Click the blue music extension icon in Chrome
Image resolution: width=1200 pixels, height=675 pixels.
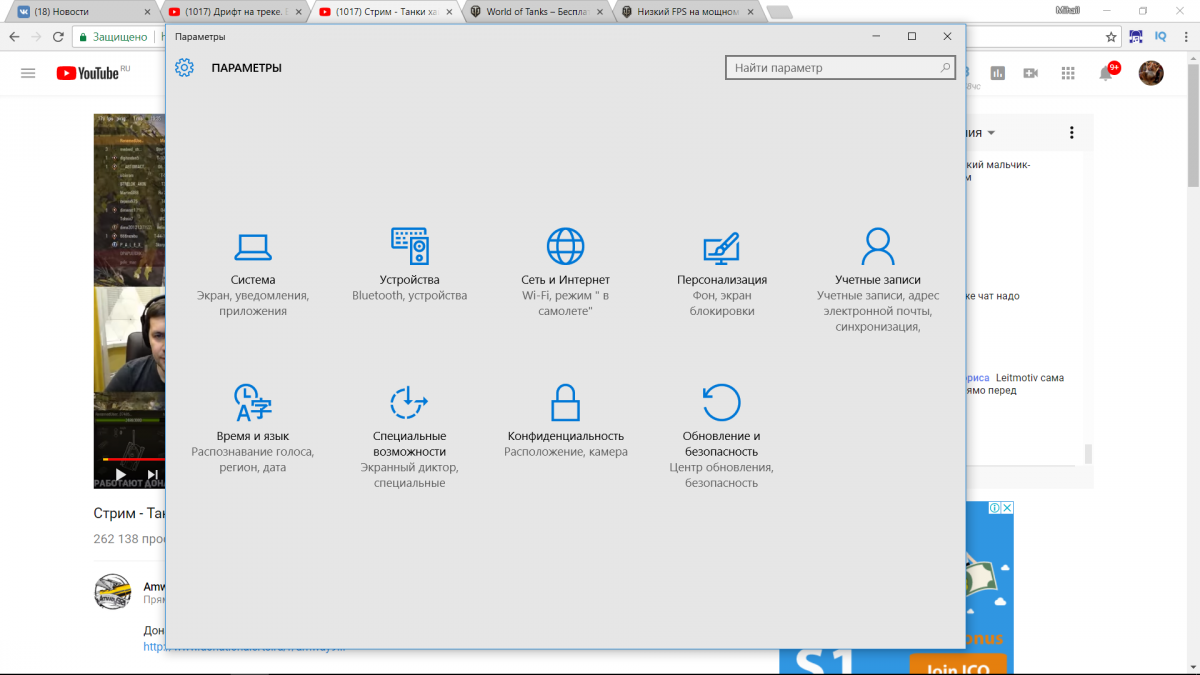point(1136,36)
